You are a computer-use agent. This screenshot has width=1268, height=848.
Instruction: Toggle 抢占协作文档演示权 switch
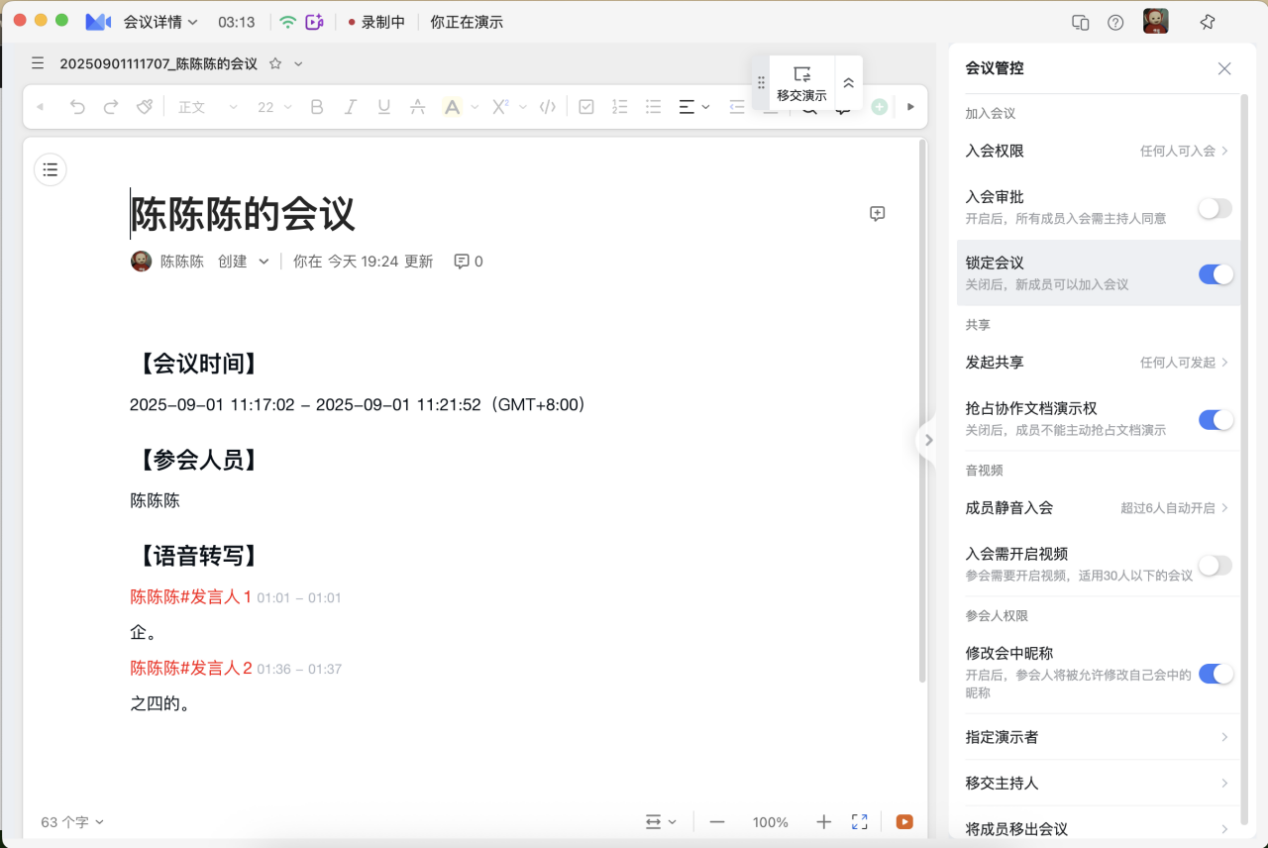pos(1215,420)
